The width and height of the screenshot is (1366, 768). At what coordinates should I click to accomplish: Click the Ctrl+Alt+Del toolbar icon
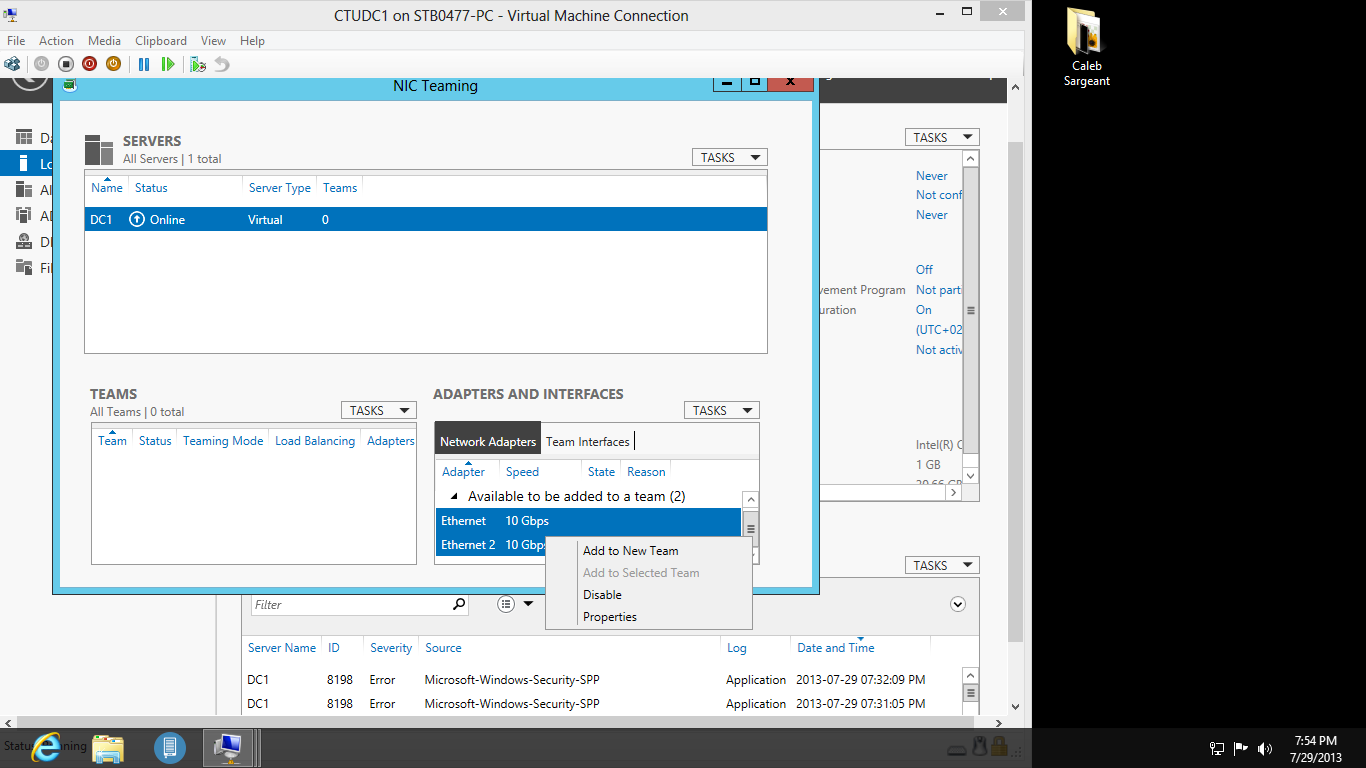12,64
